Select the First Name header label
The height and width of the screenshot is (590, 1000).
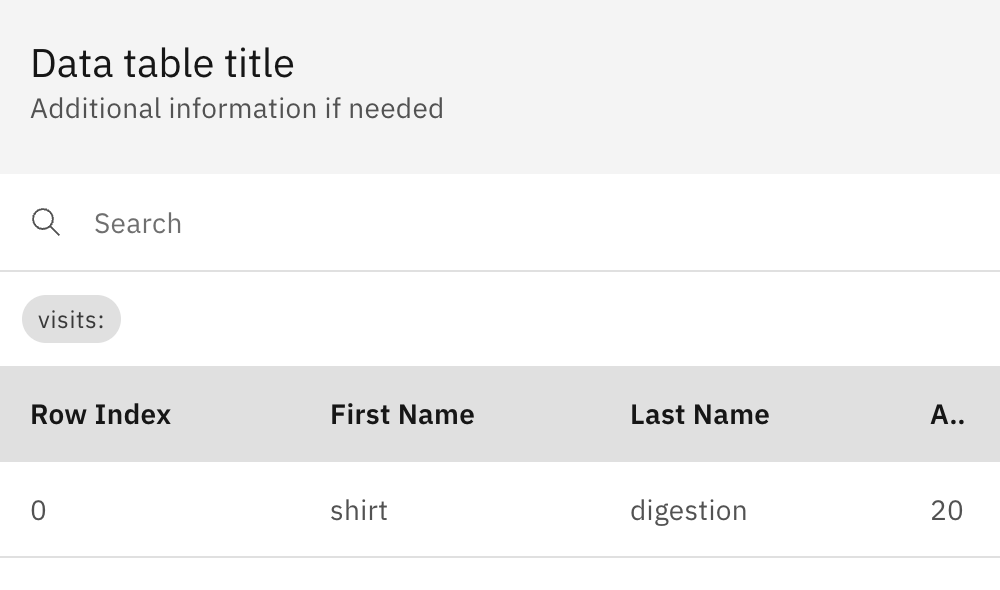click(402, 414)
